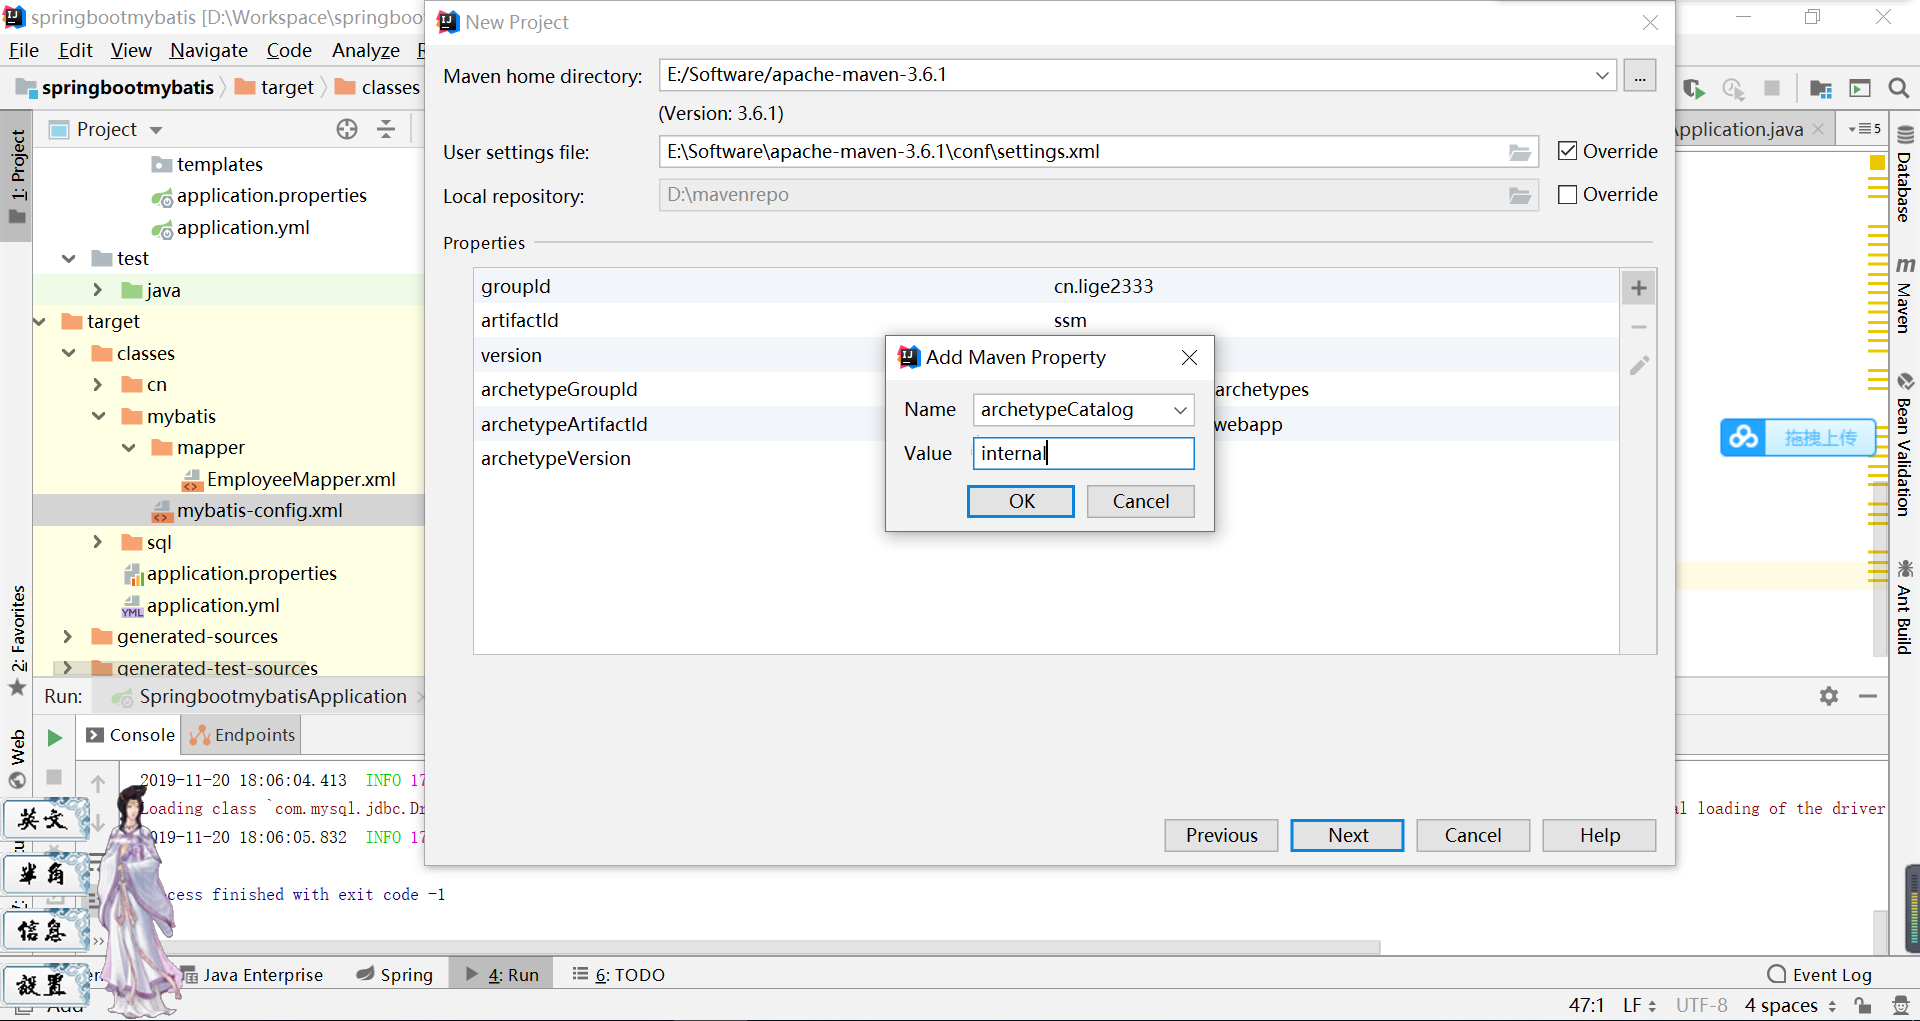Open the Web tool window
The image size is (1920, 1021).
[x=17, y=760]
